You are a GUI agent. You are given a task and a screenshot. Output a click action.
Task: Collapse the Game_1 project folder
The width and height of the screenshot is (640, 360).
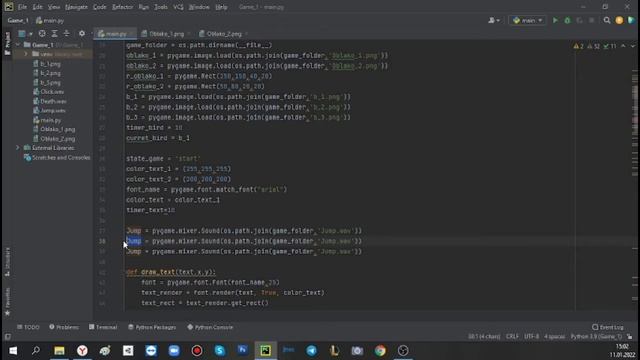(18, 45)
